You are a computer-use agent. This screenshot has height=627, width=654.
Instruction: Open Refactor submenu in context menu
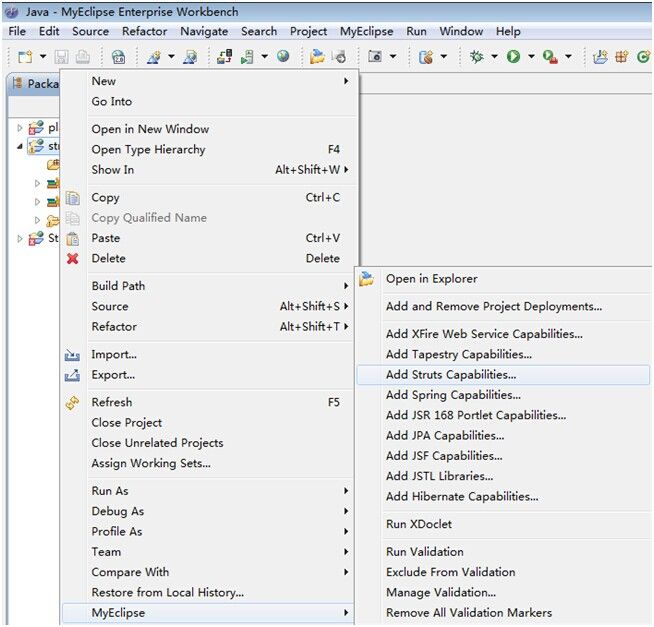209,327
